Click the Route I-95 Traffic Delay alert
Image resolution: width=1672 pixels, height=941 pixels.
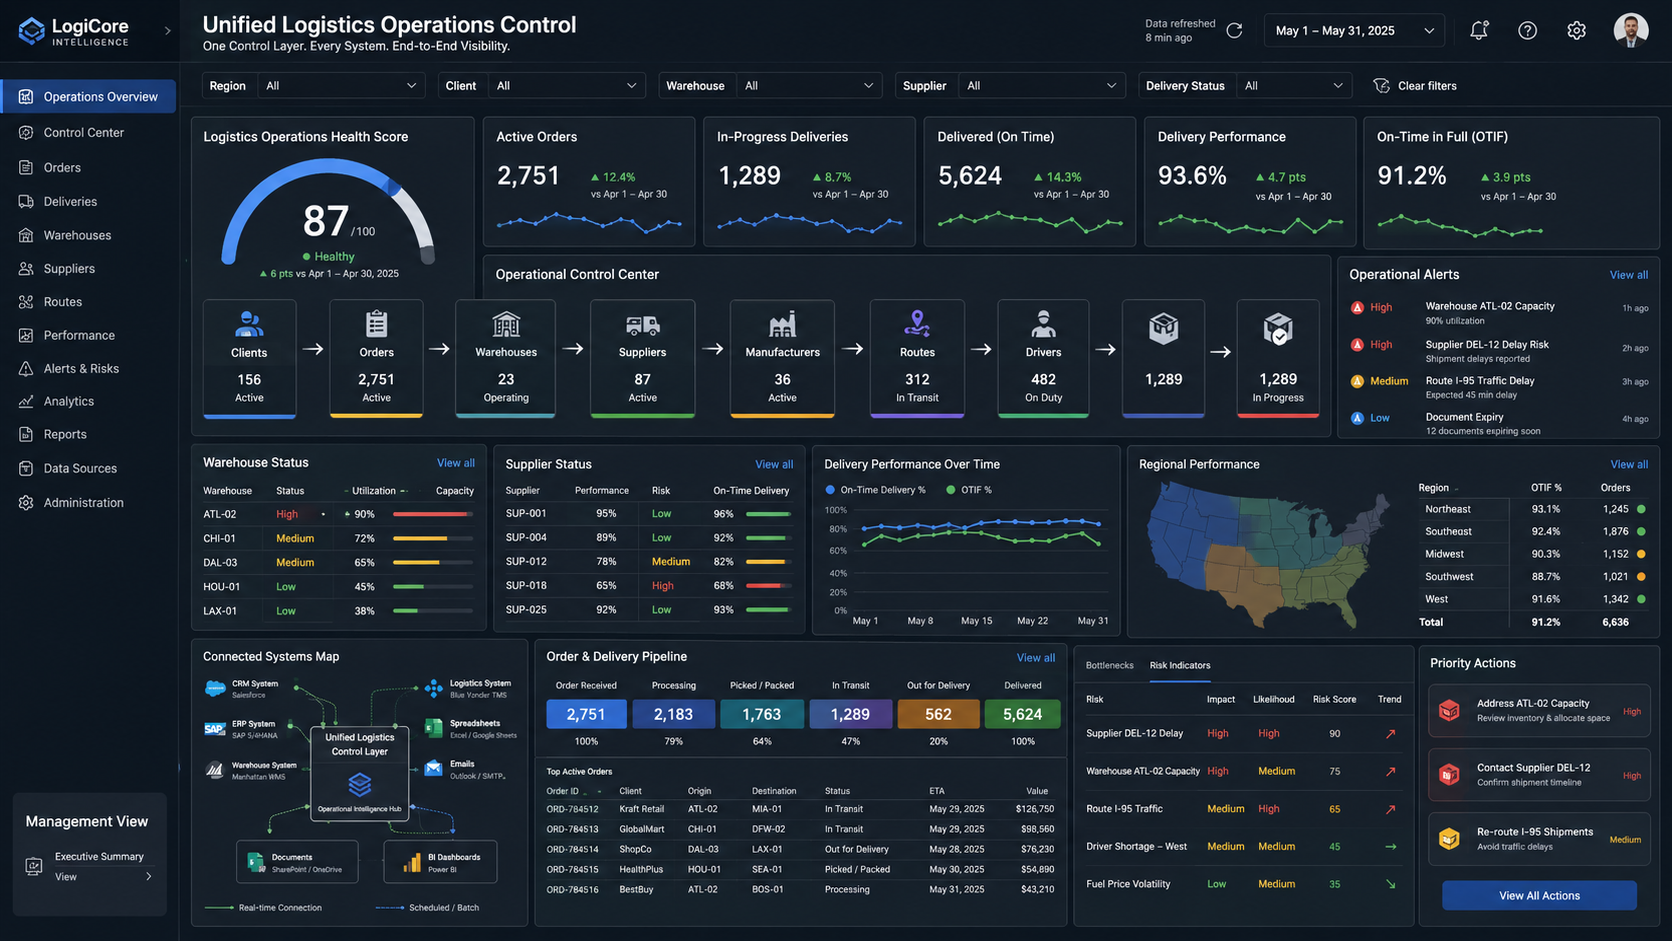[1499, 387]
